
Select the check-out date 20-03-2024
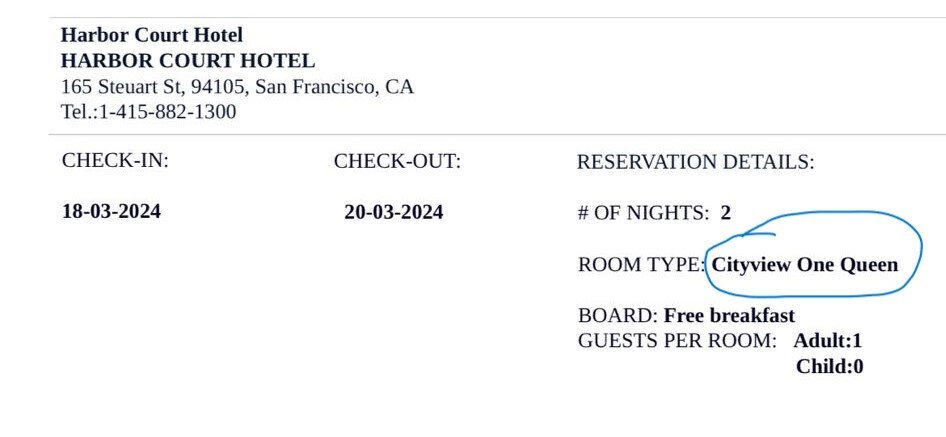[x=393, y=212]
